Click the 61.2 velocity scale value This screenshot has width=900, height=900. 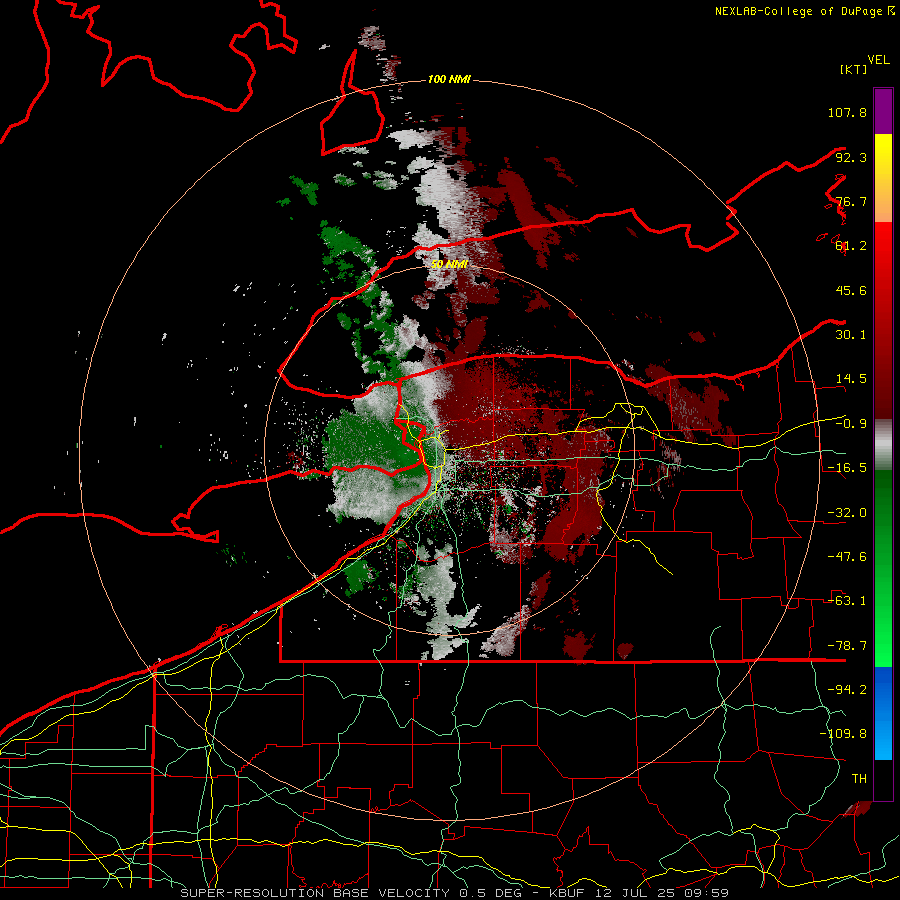tap(851, 246)
